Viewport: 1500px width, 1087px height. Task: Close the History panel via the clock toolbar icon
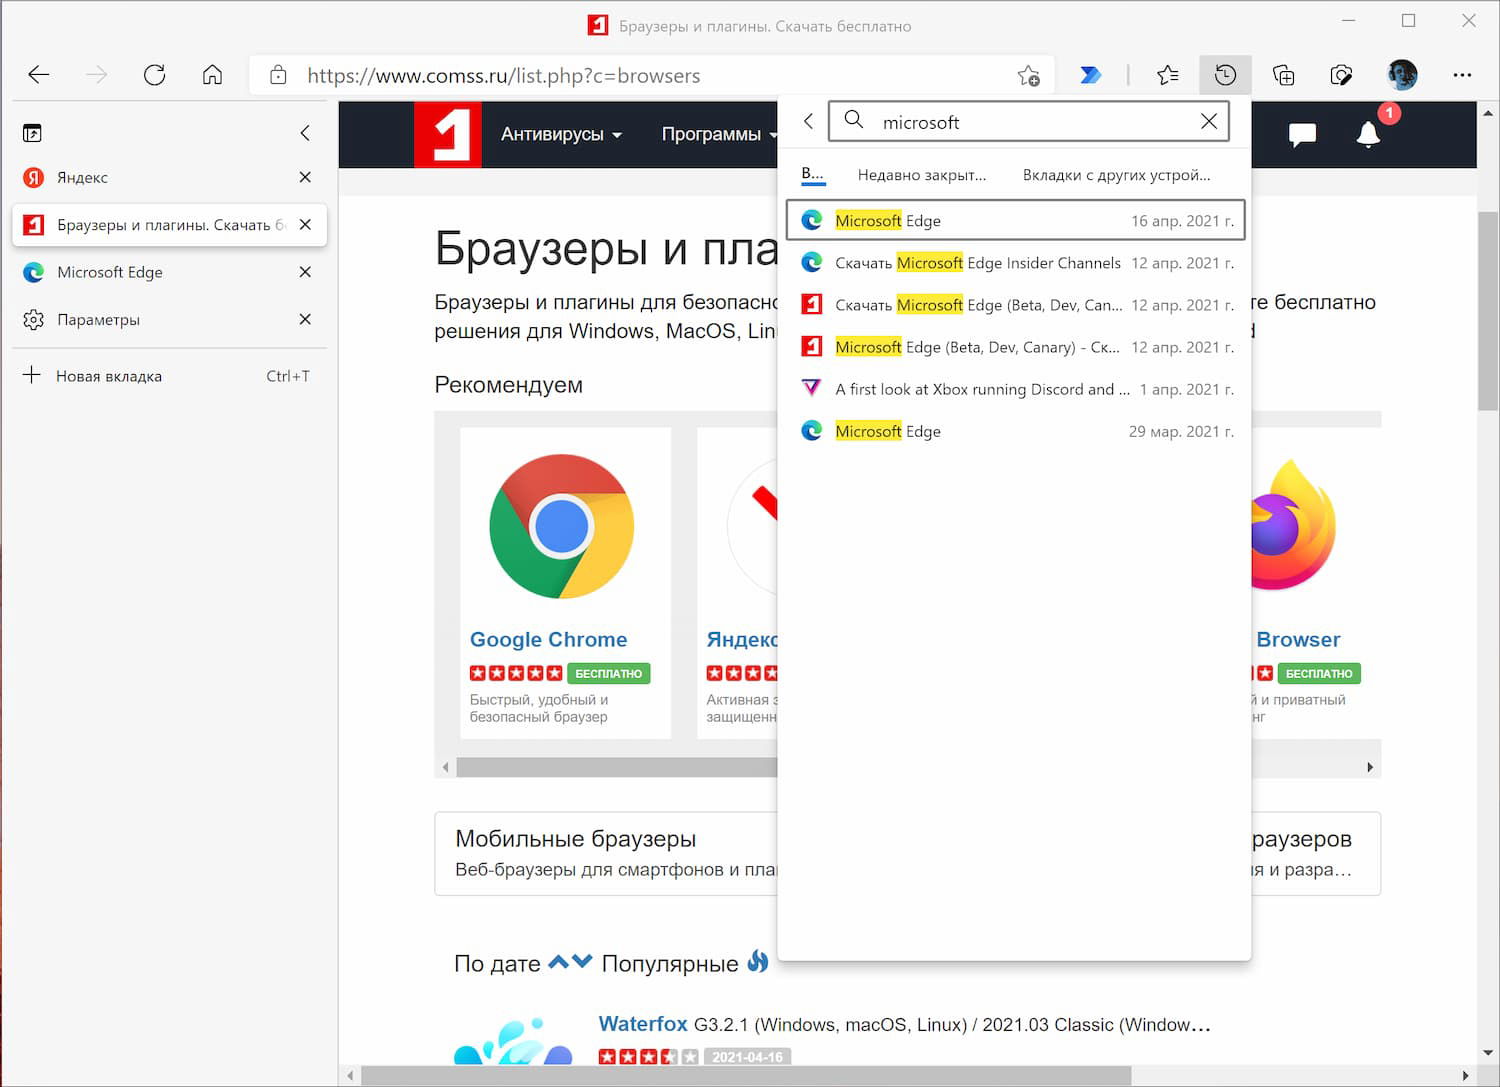coord(1225,75)
